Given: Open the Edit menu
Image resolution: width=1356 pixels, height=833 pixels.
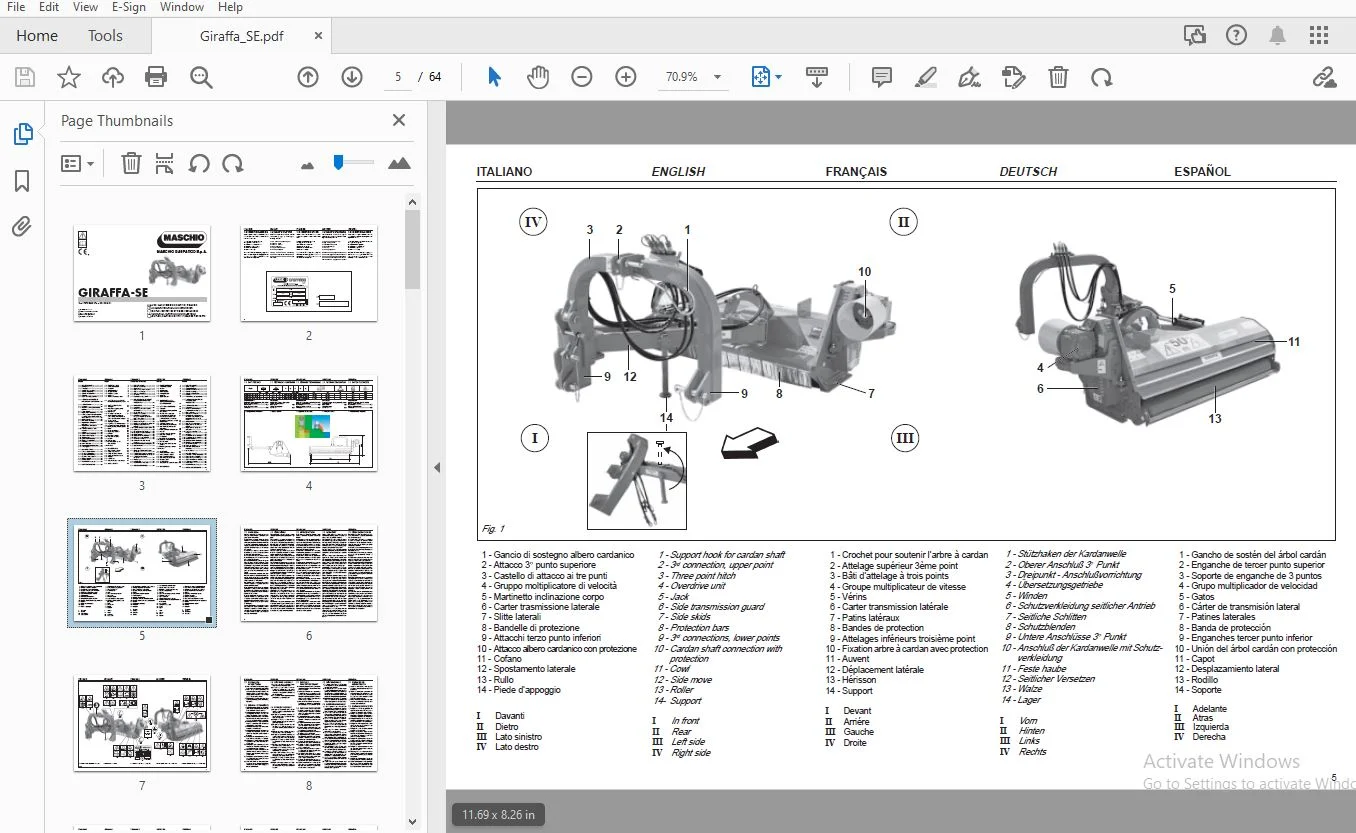Looking at the screenshot, I should click(x=49, y=7).
